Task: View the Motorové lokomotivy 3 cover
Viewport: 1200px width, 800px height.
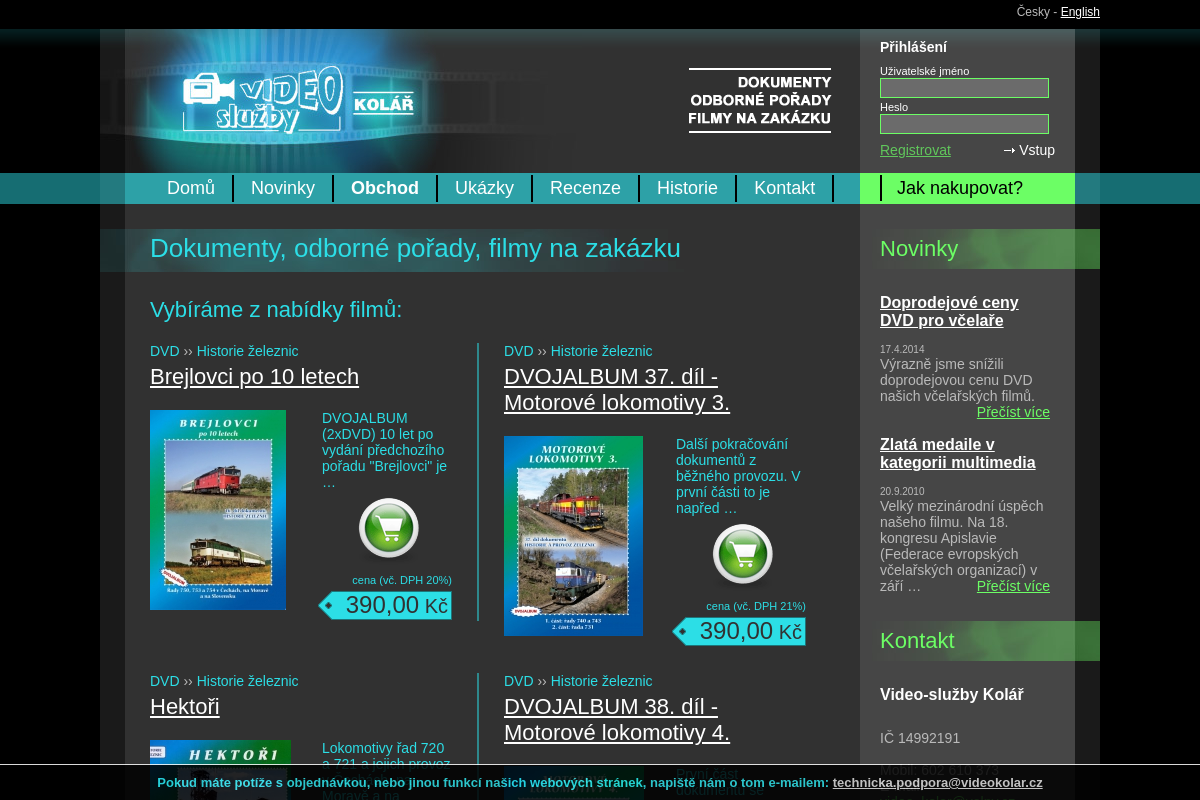Action: (x=573, y=535)
